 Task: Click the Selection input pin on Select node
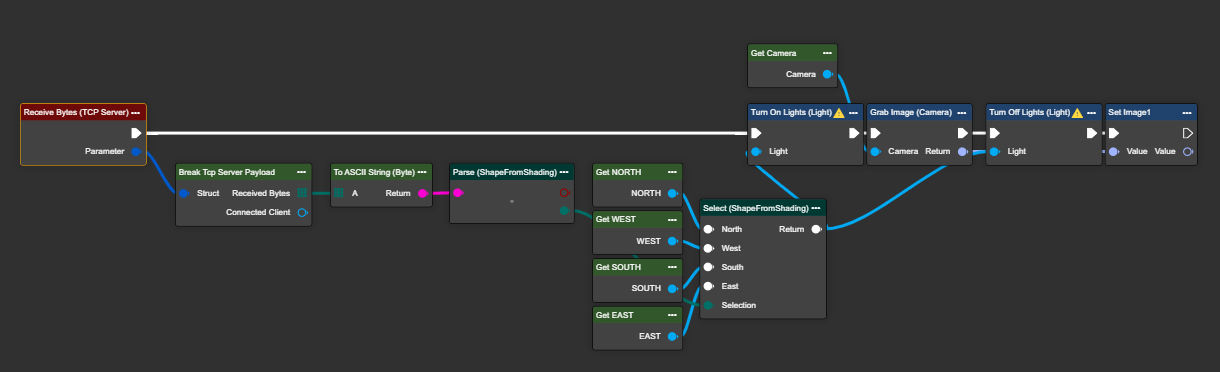click(709, 305)
